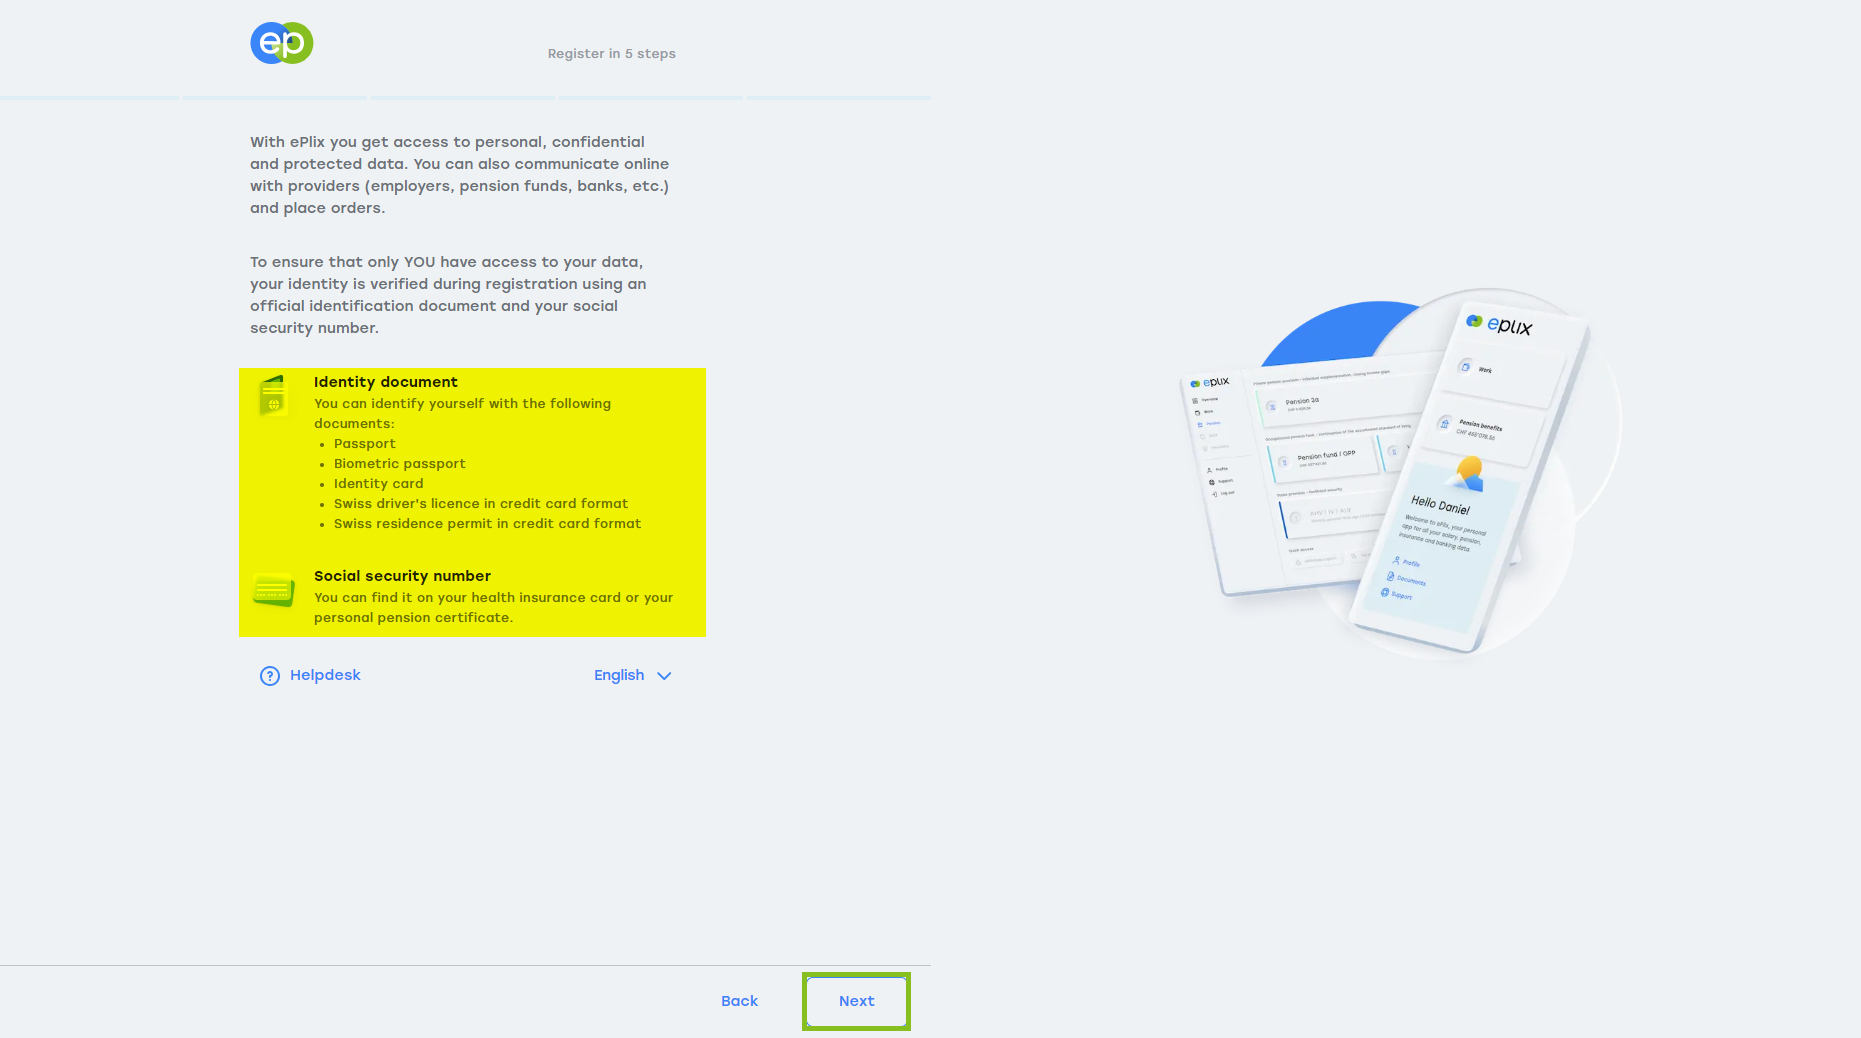Select the second registration step bar

[x=274, y=99]
